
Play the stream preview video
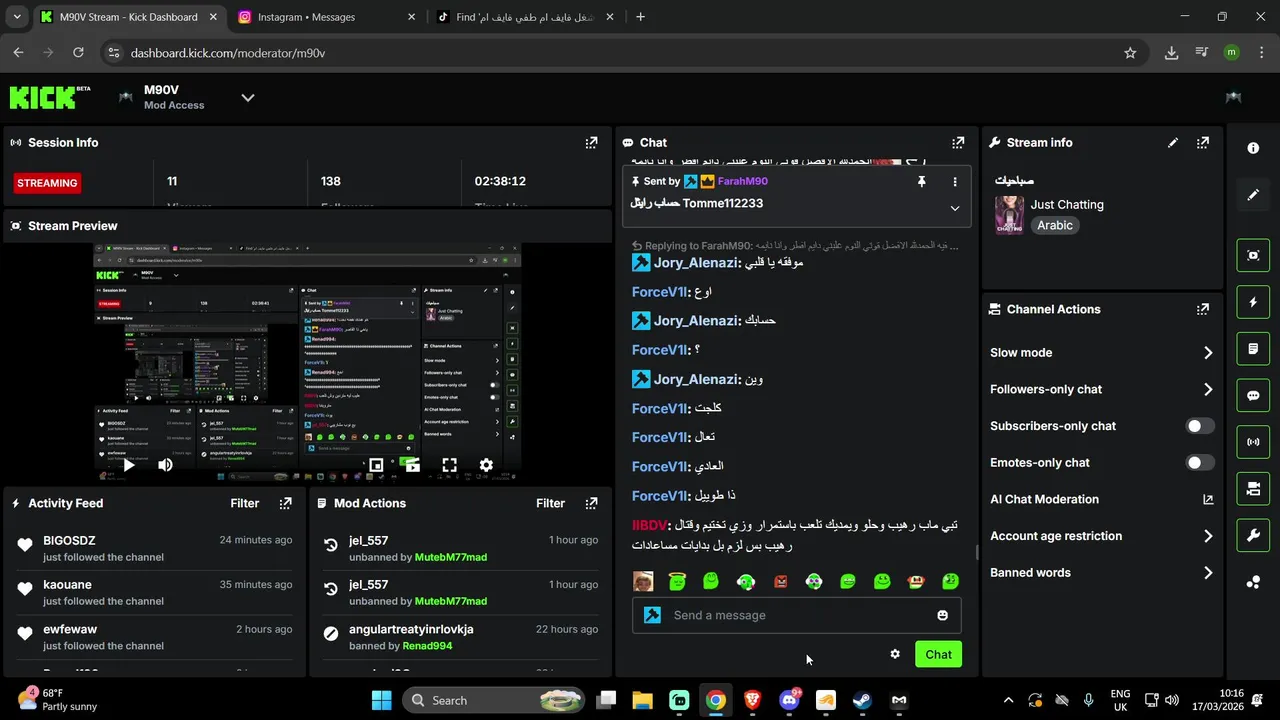(128, 465)
